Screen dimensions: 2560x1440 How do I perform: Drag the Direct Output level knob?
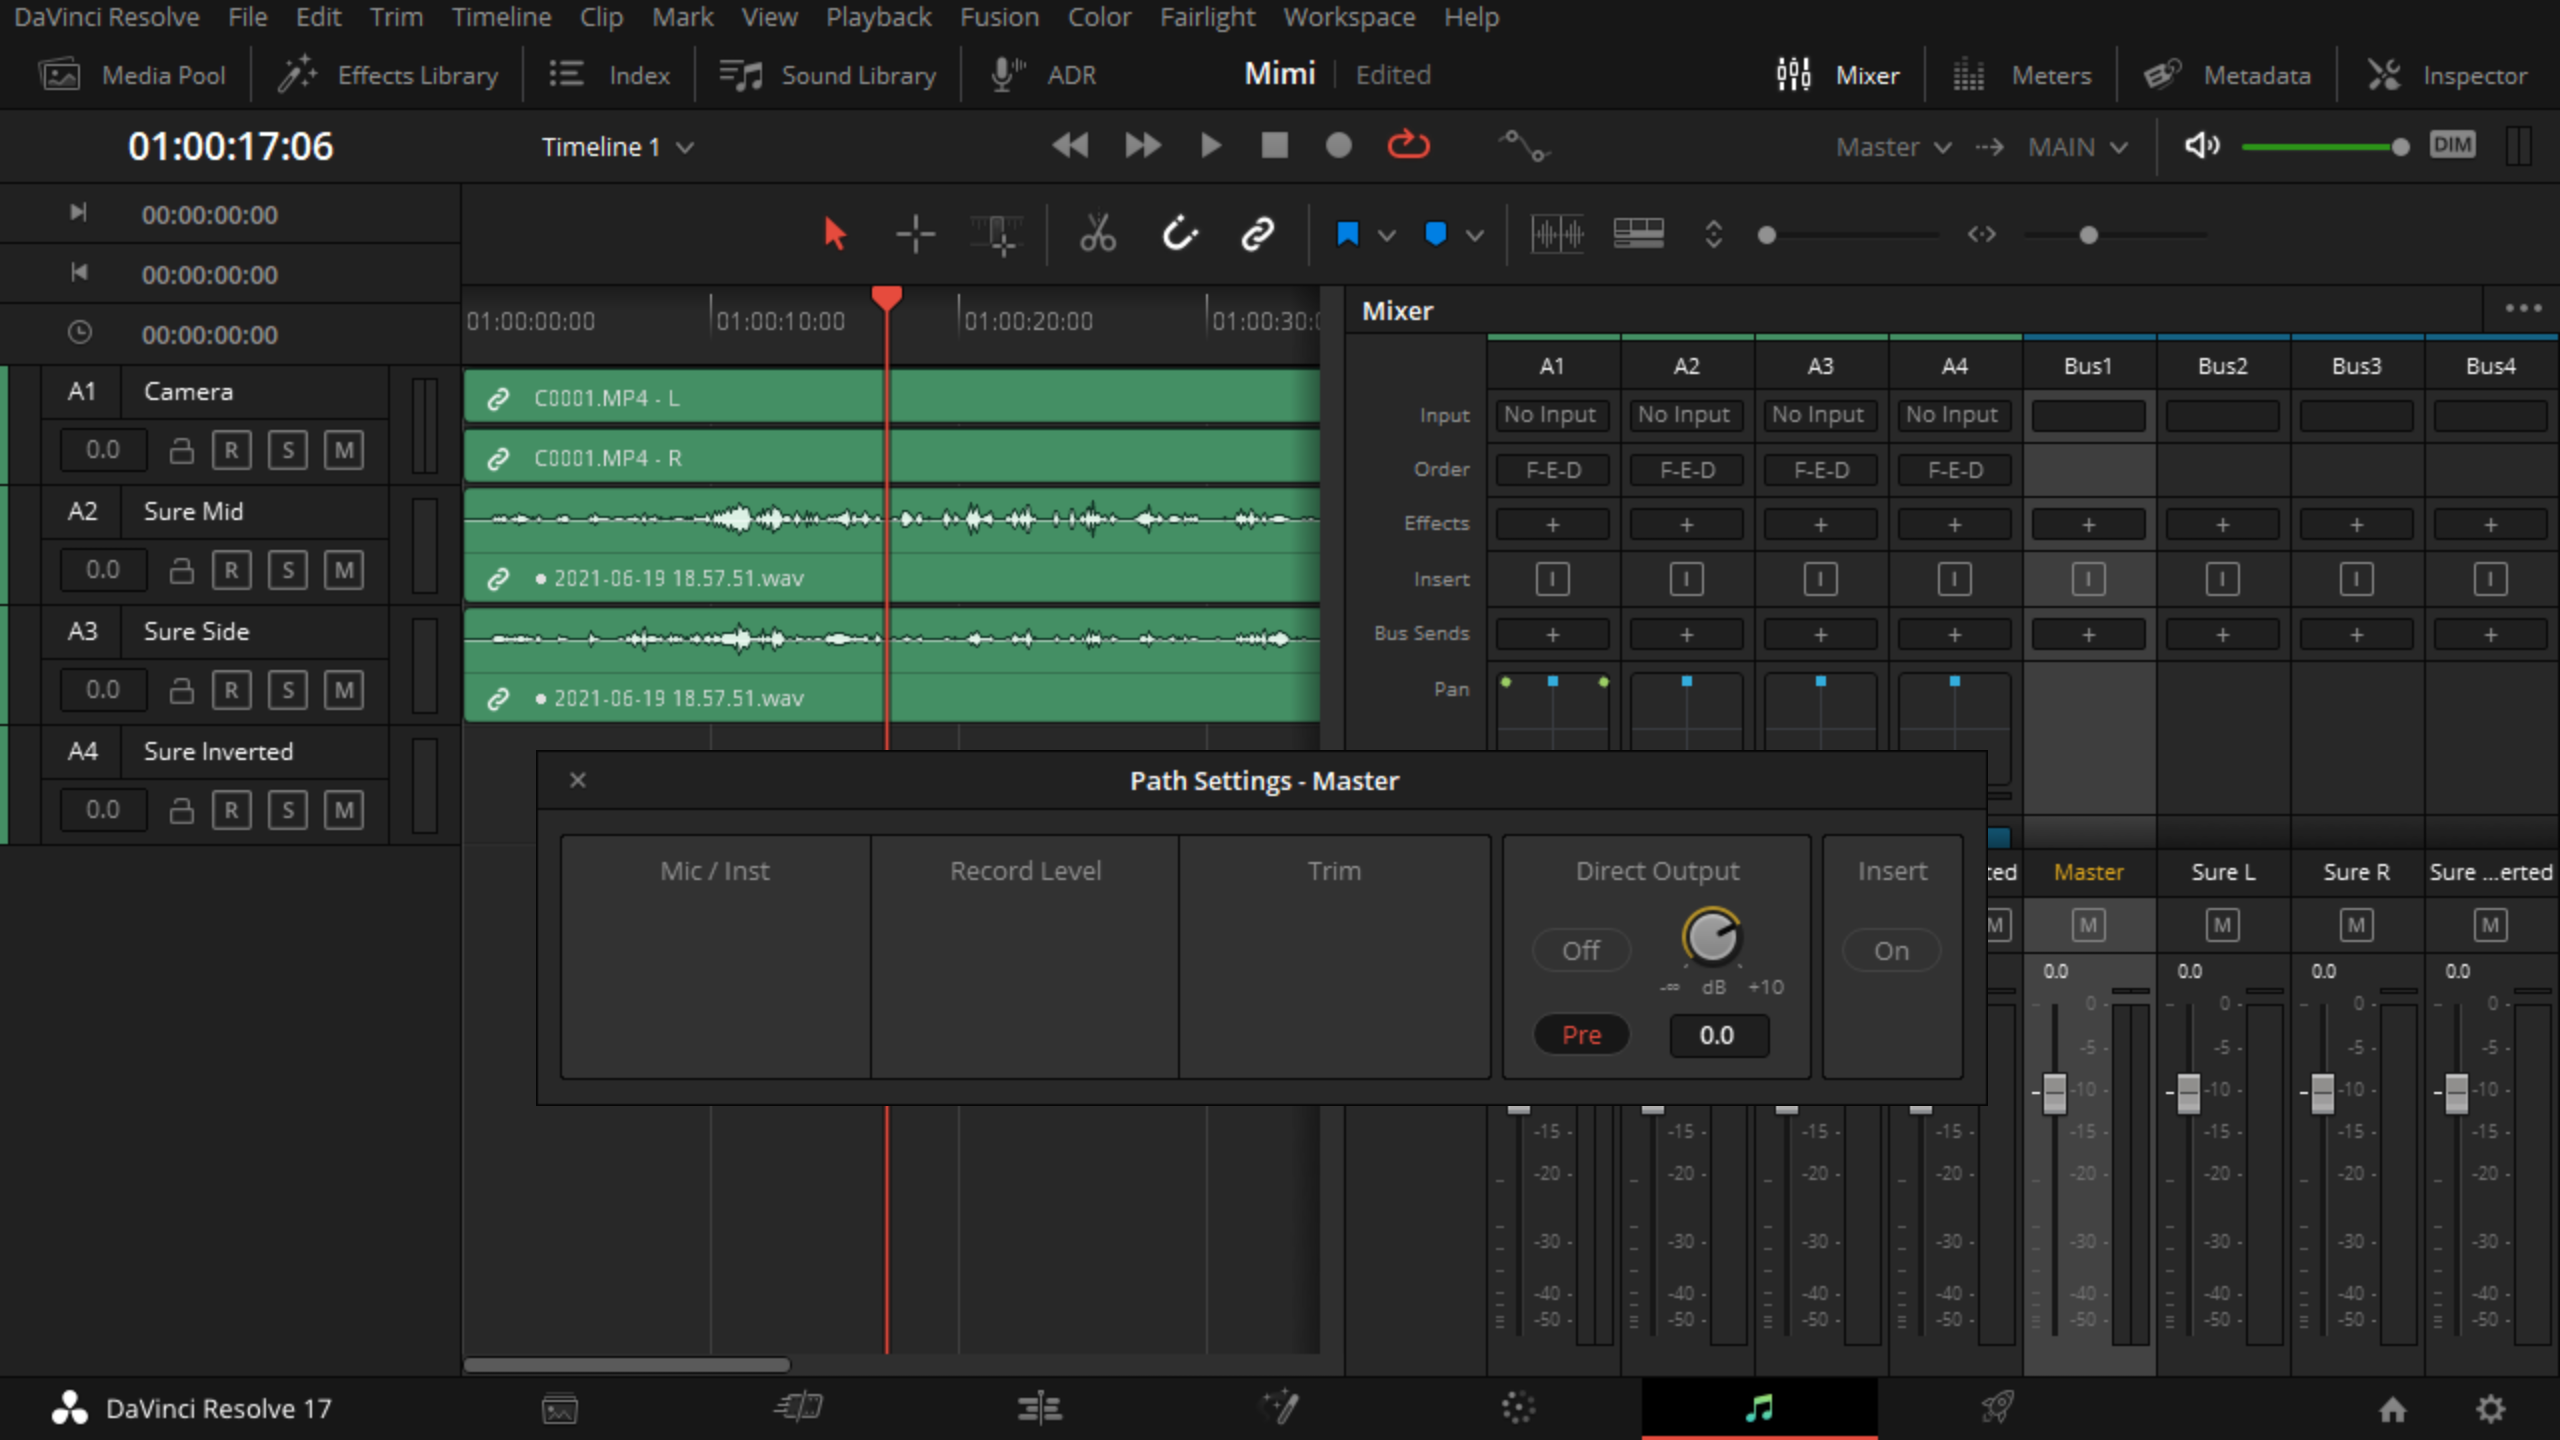pyautogui.click(x=1714, y=935)
